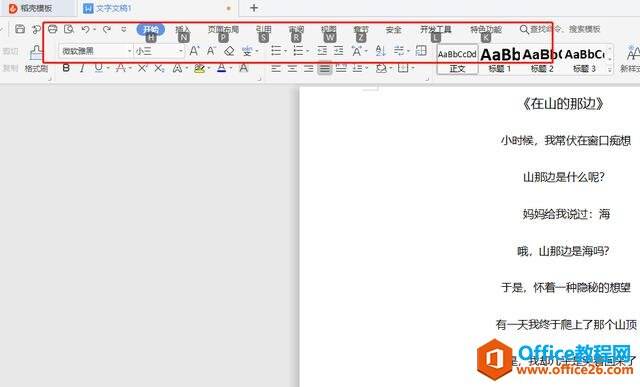
Task: Align text left
Action: pyautogui.click(x=276, y=69)
